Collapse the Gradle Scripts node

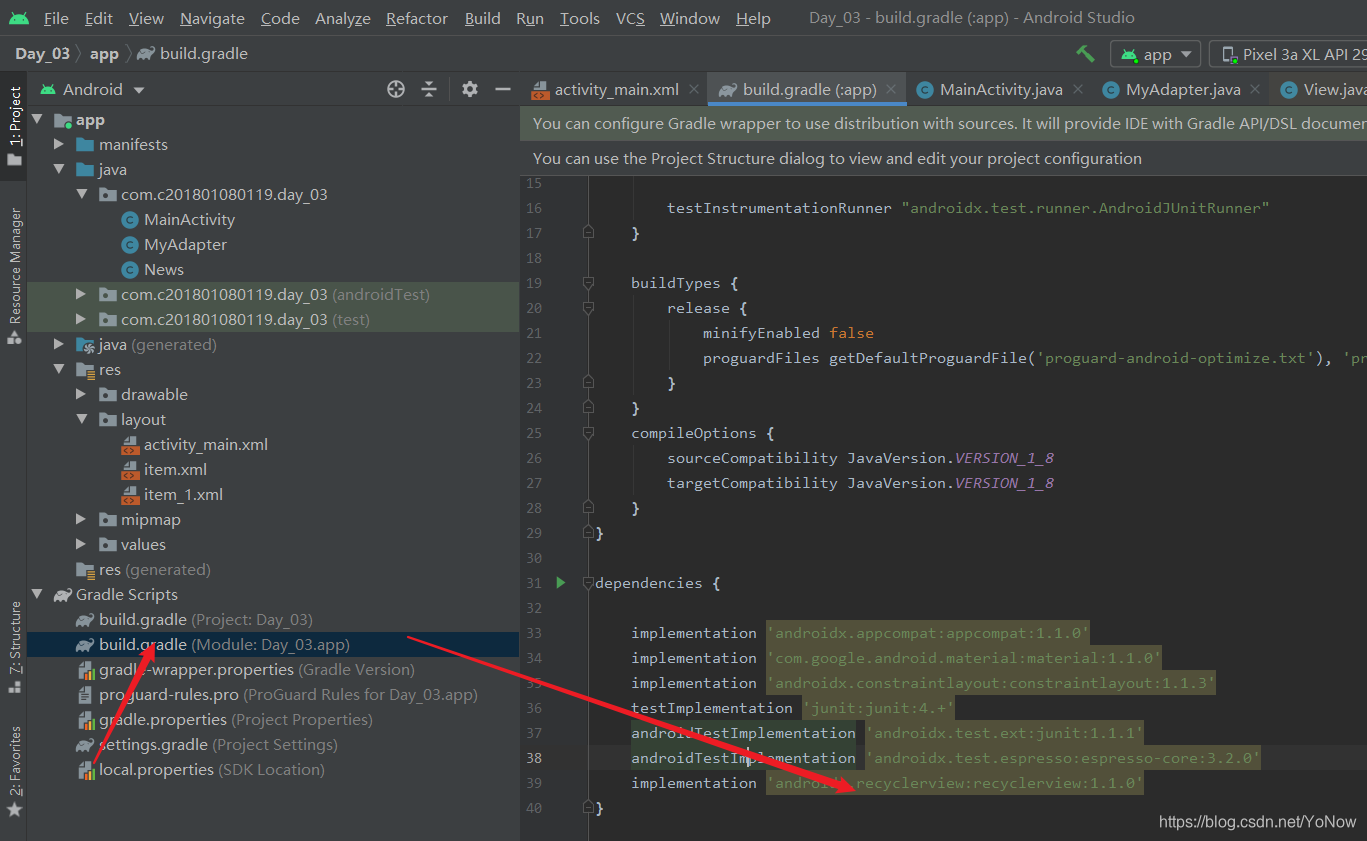(37, 595)
